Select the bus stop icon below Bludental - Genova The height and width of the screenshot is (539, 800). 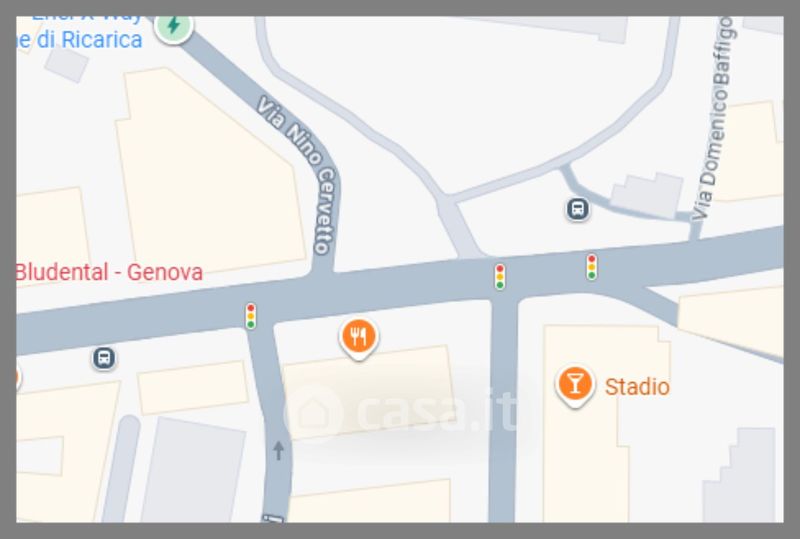104,358
